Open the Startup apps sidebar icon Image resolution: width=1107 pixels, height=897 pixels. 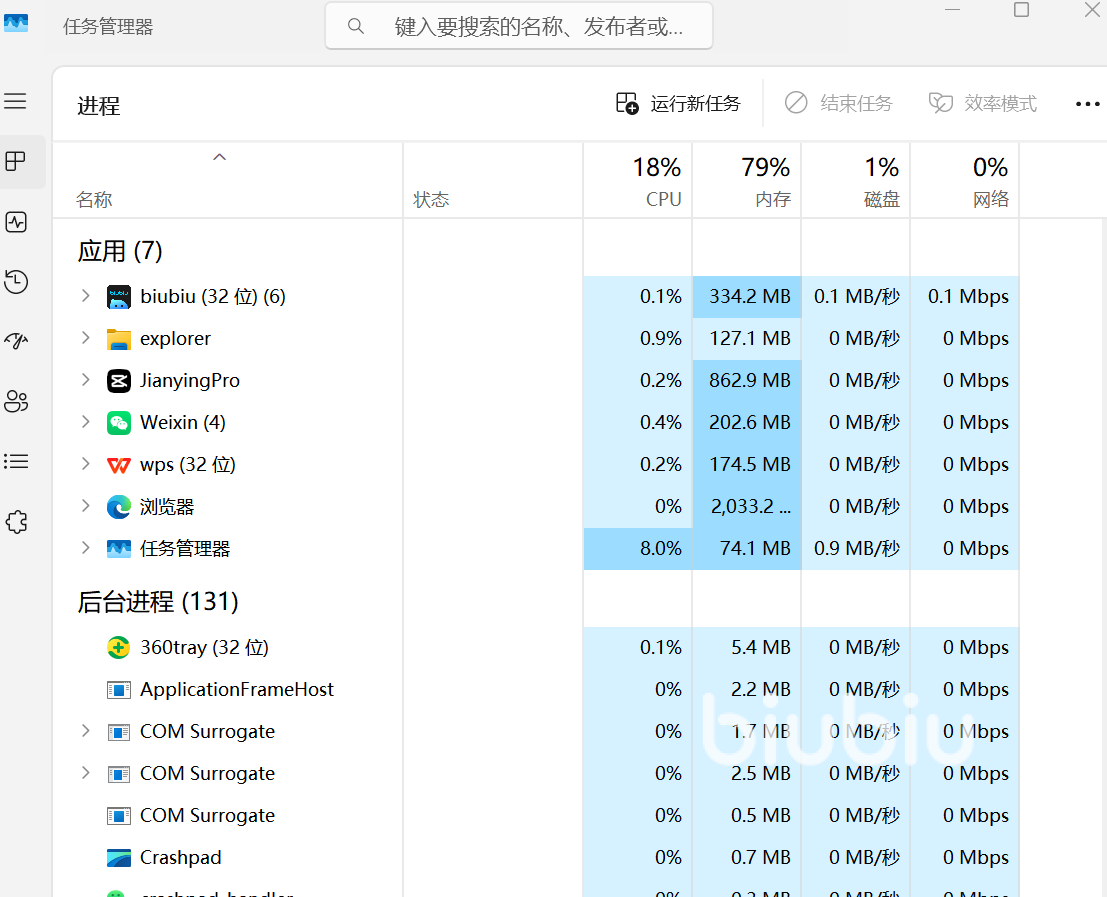pos(16,342)
